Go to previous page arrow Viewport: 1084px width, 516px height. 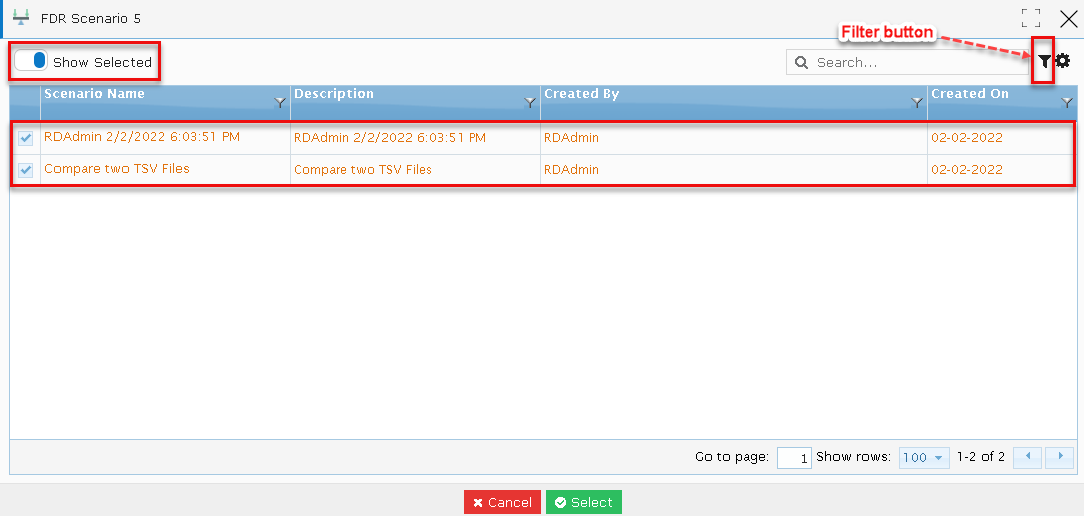pos(1027,457)
